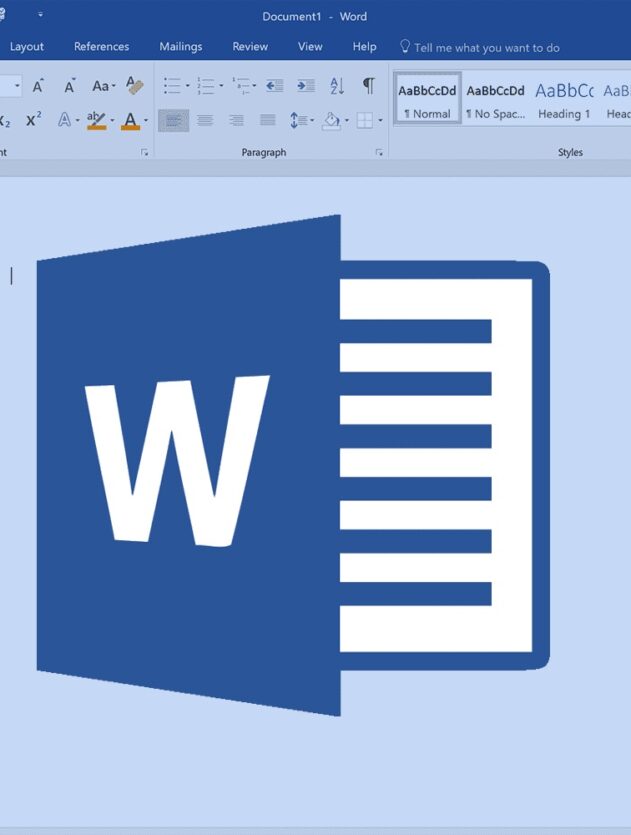
Task: Toggle superscript formatting
Action: pos(34,120)
